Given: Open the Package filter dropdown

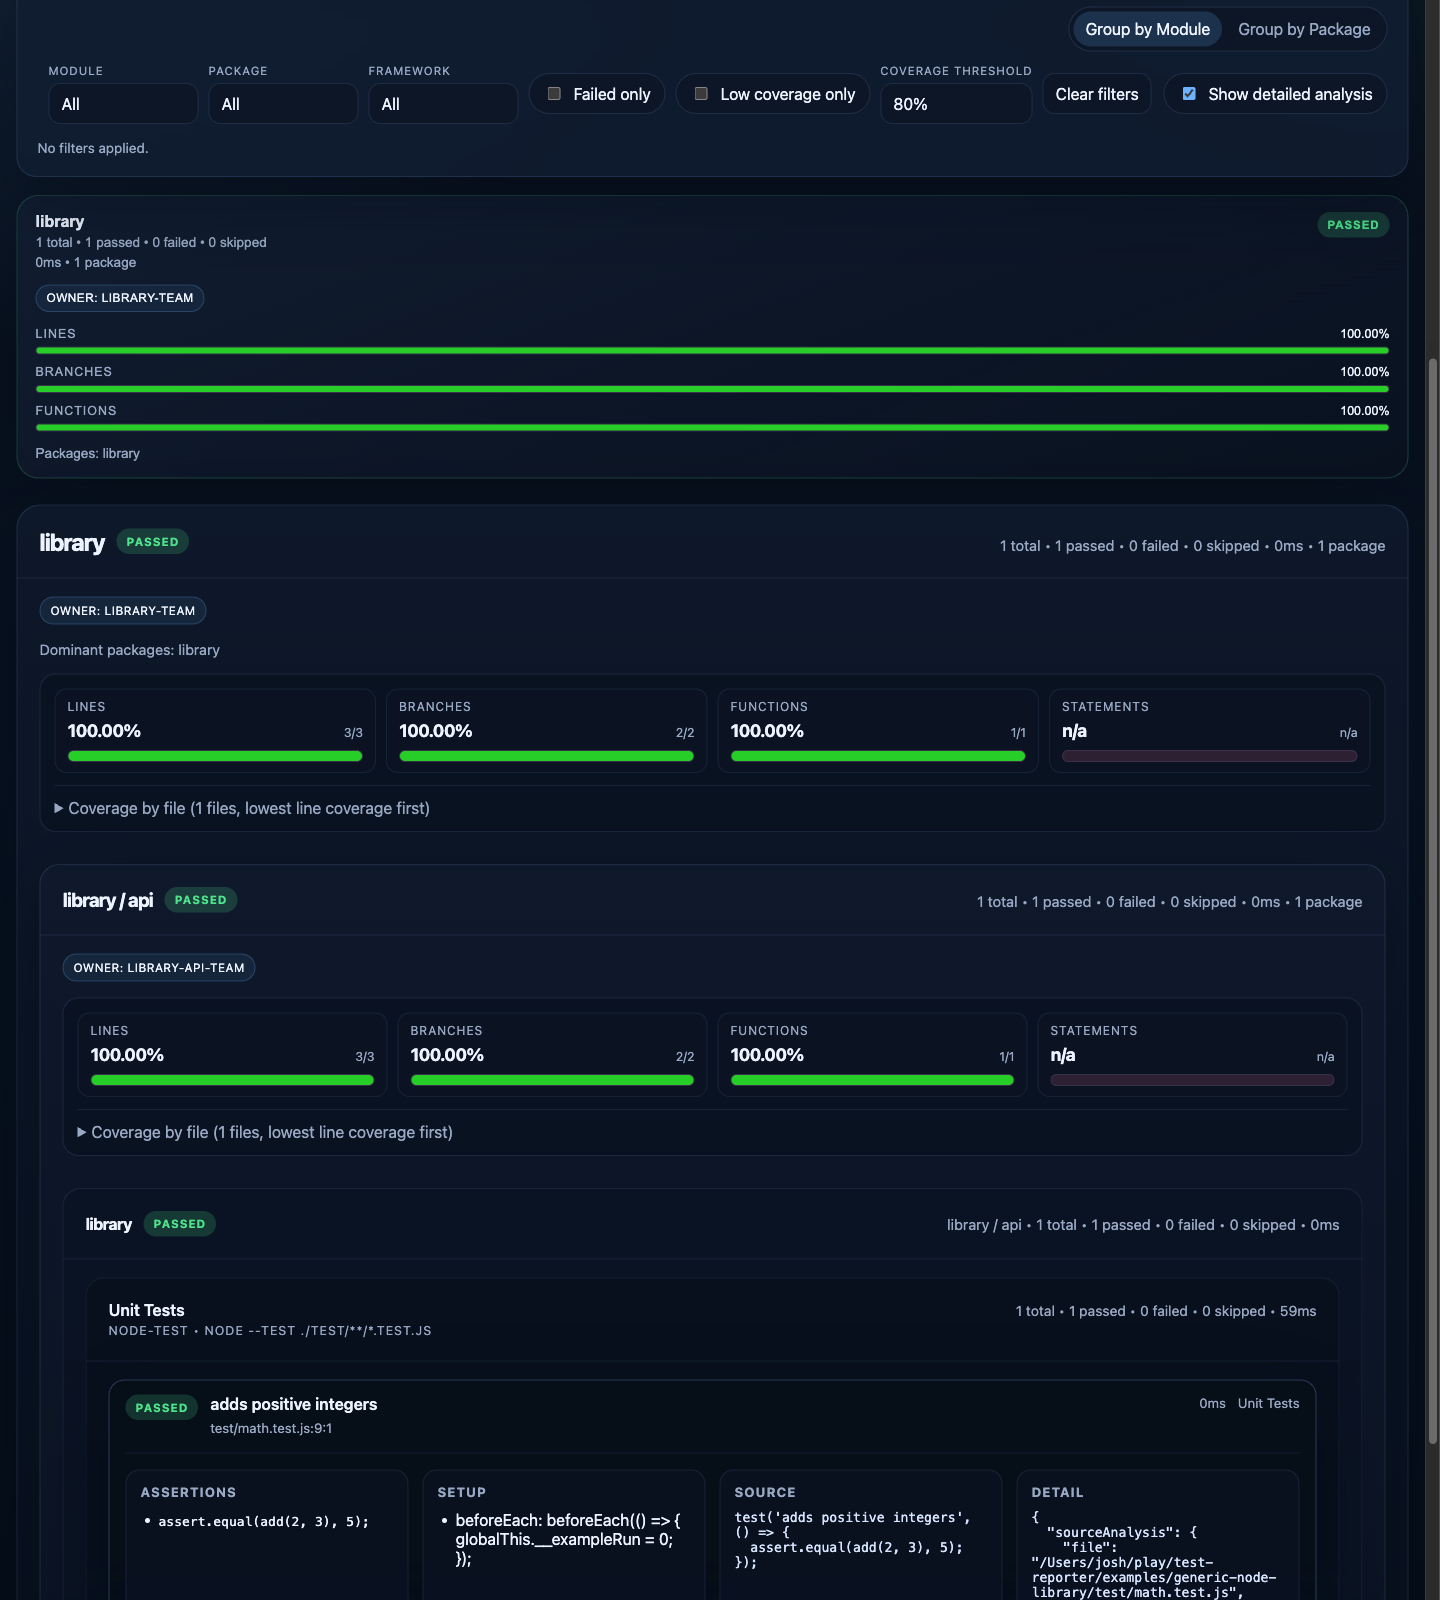Looking at the screenshot, I should tap(283, 104).
